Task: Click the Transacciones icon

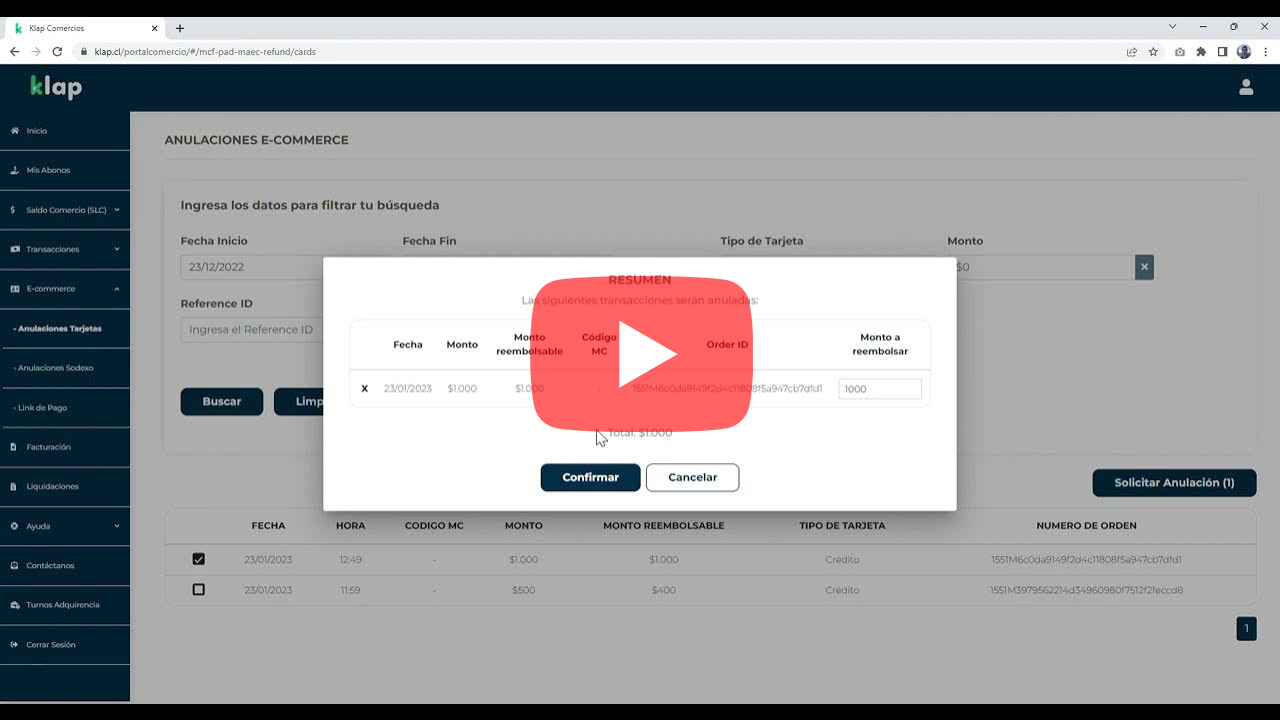Action: pos(14,249)
